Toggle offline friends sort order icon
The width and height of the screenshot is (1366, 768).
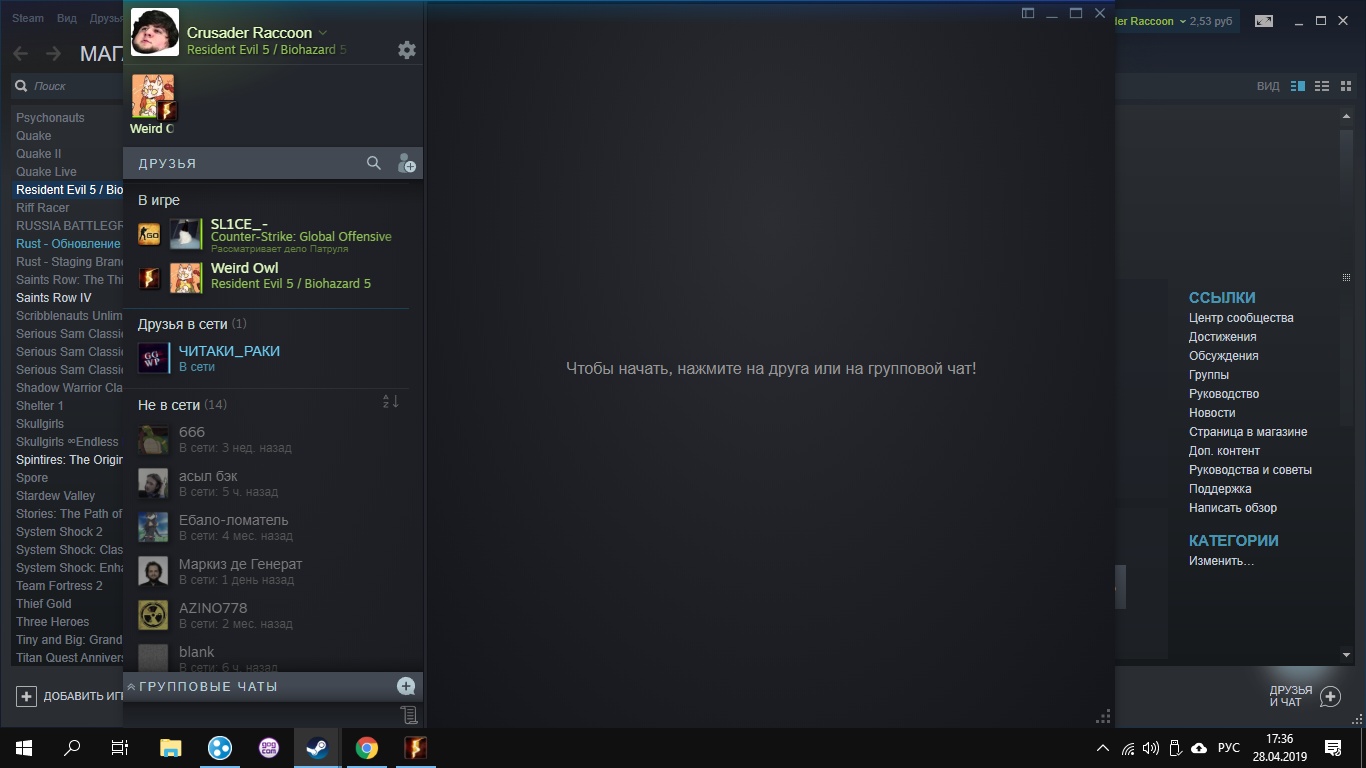tap(391, 402)
